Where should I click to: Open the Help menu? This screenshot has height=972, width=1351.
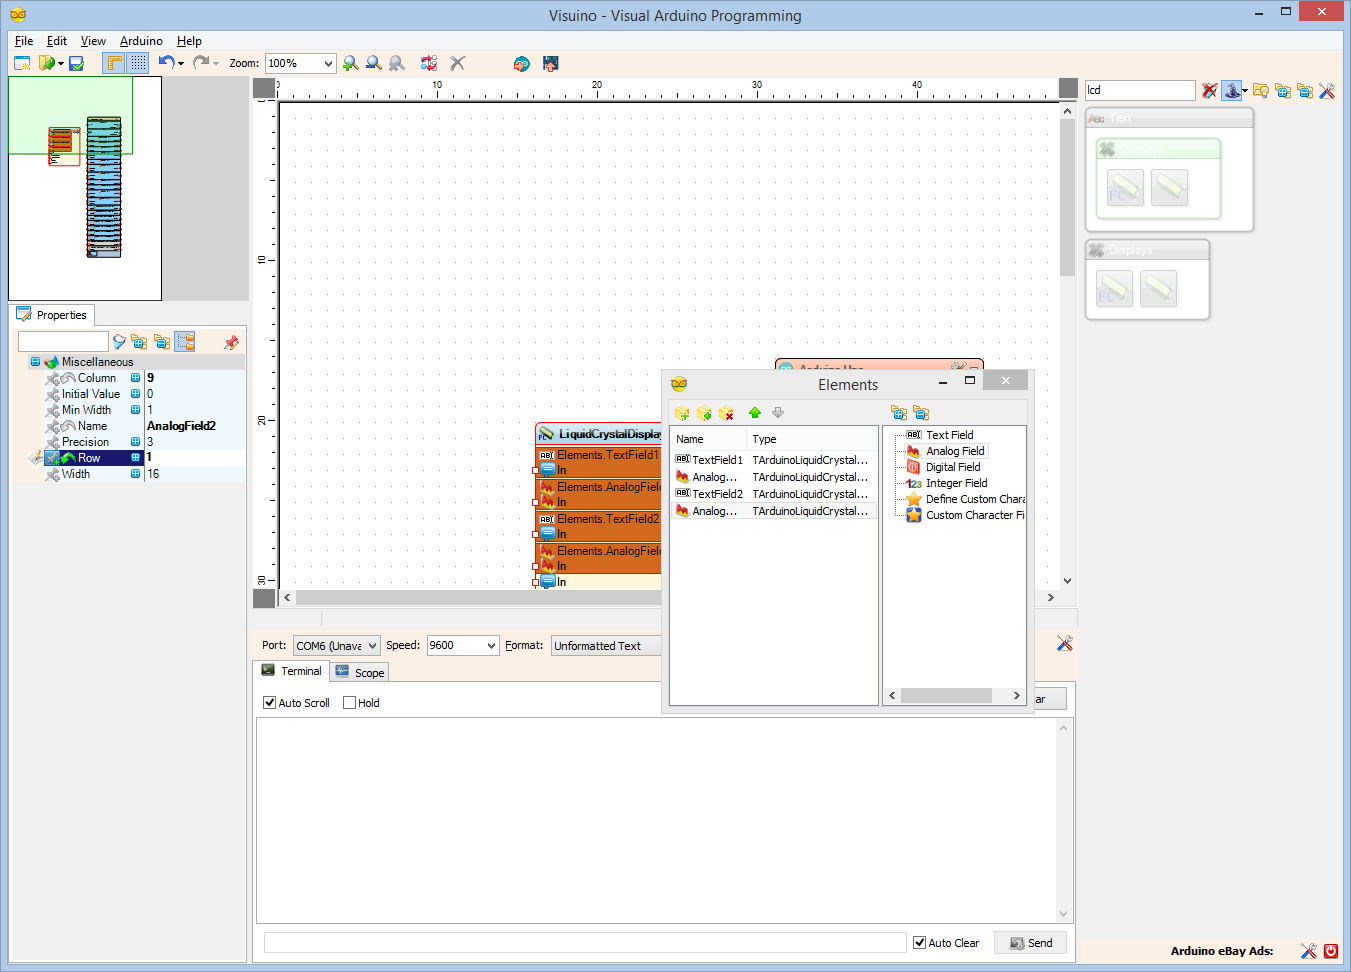pyautogui.click(x=189, y=41)
